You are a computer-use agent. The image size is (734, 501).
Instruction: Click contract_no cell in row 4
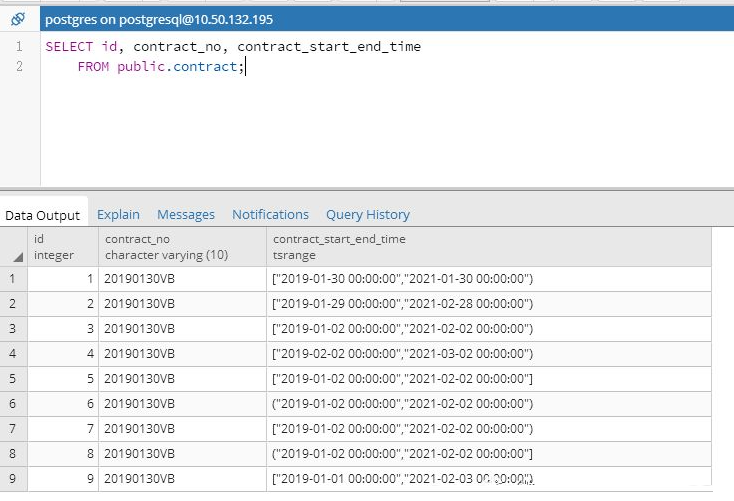(183, 354)
